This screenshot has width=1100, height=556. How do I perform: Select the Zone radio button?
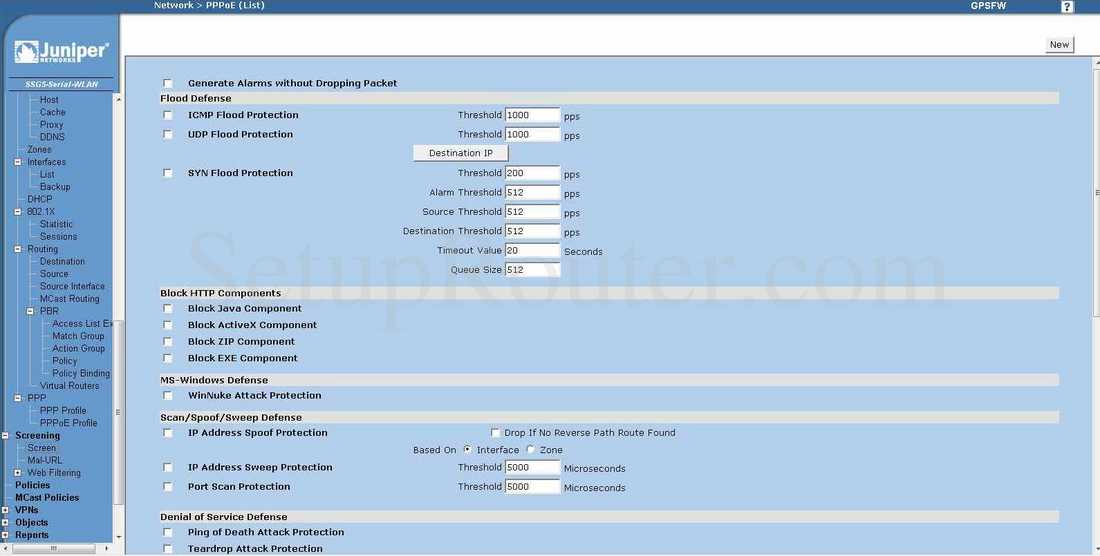point(530,449)
